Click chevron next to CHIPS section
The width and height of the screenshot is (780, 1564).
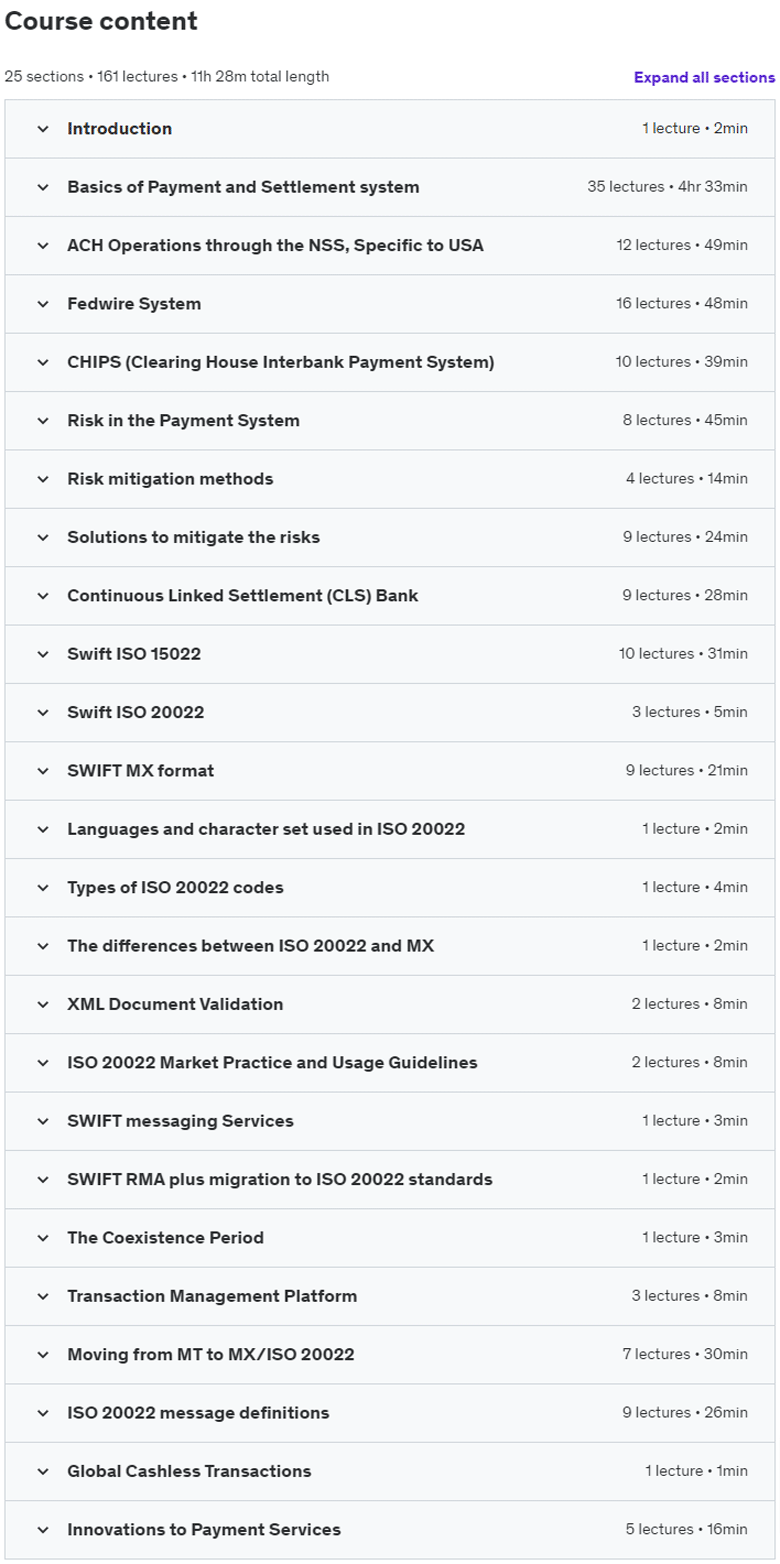(x=43, y=362)
